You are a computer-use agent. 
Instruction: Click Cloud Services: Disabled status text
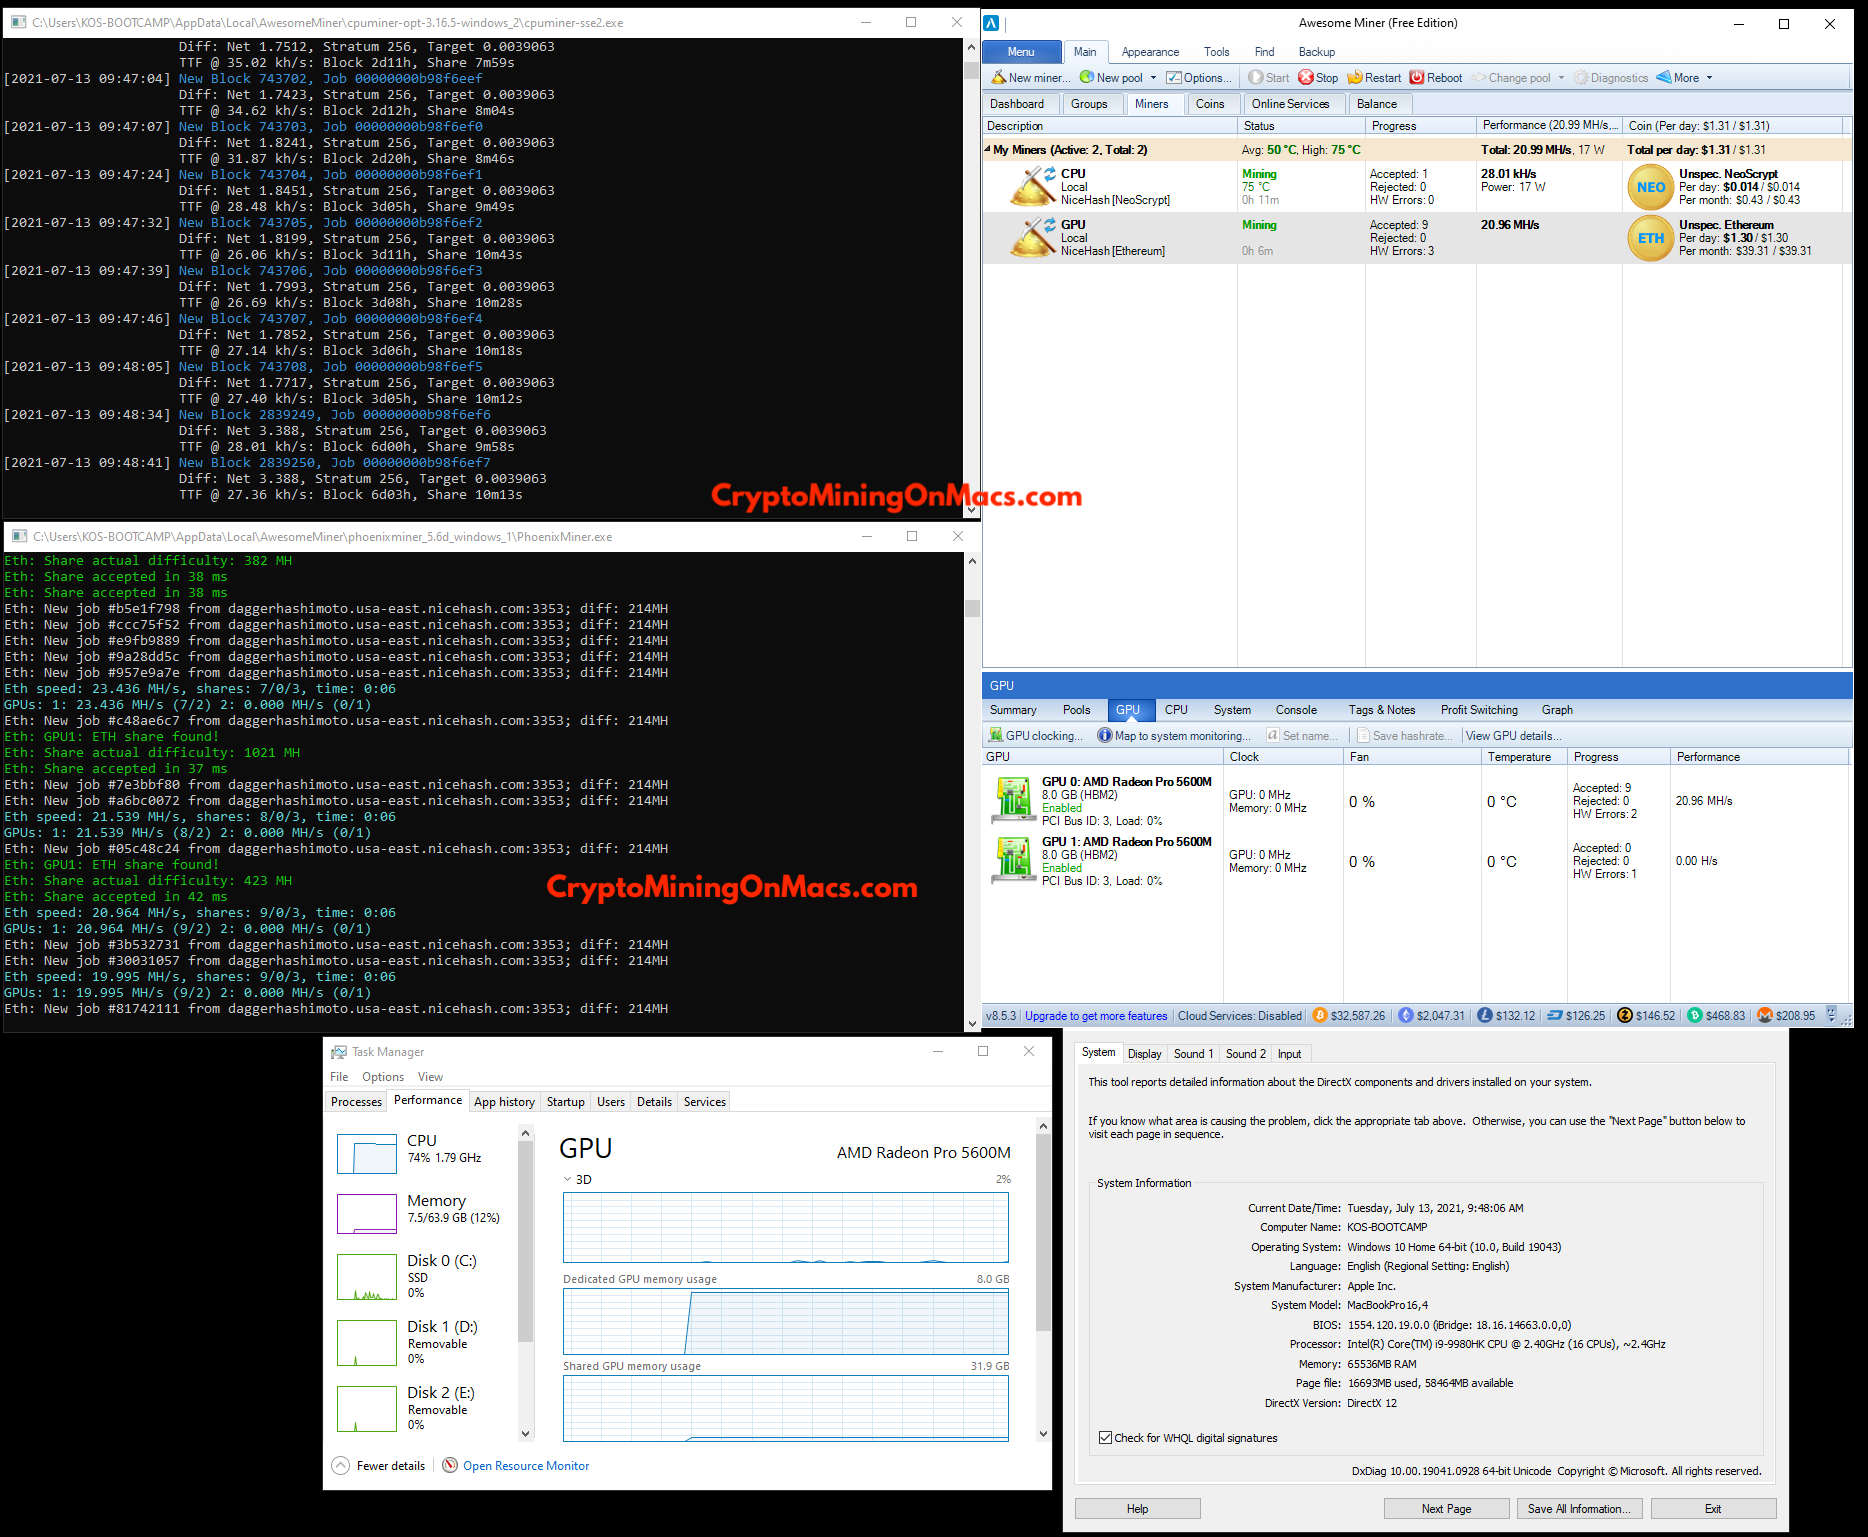[x=1240, y=1016]
